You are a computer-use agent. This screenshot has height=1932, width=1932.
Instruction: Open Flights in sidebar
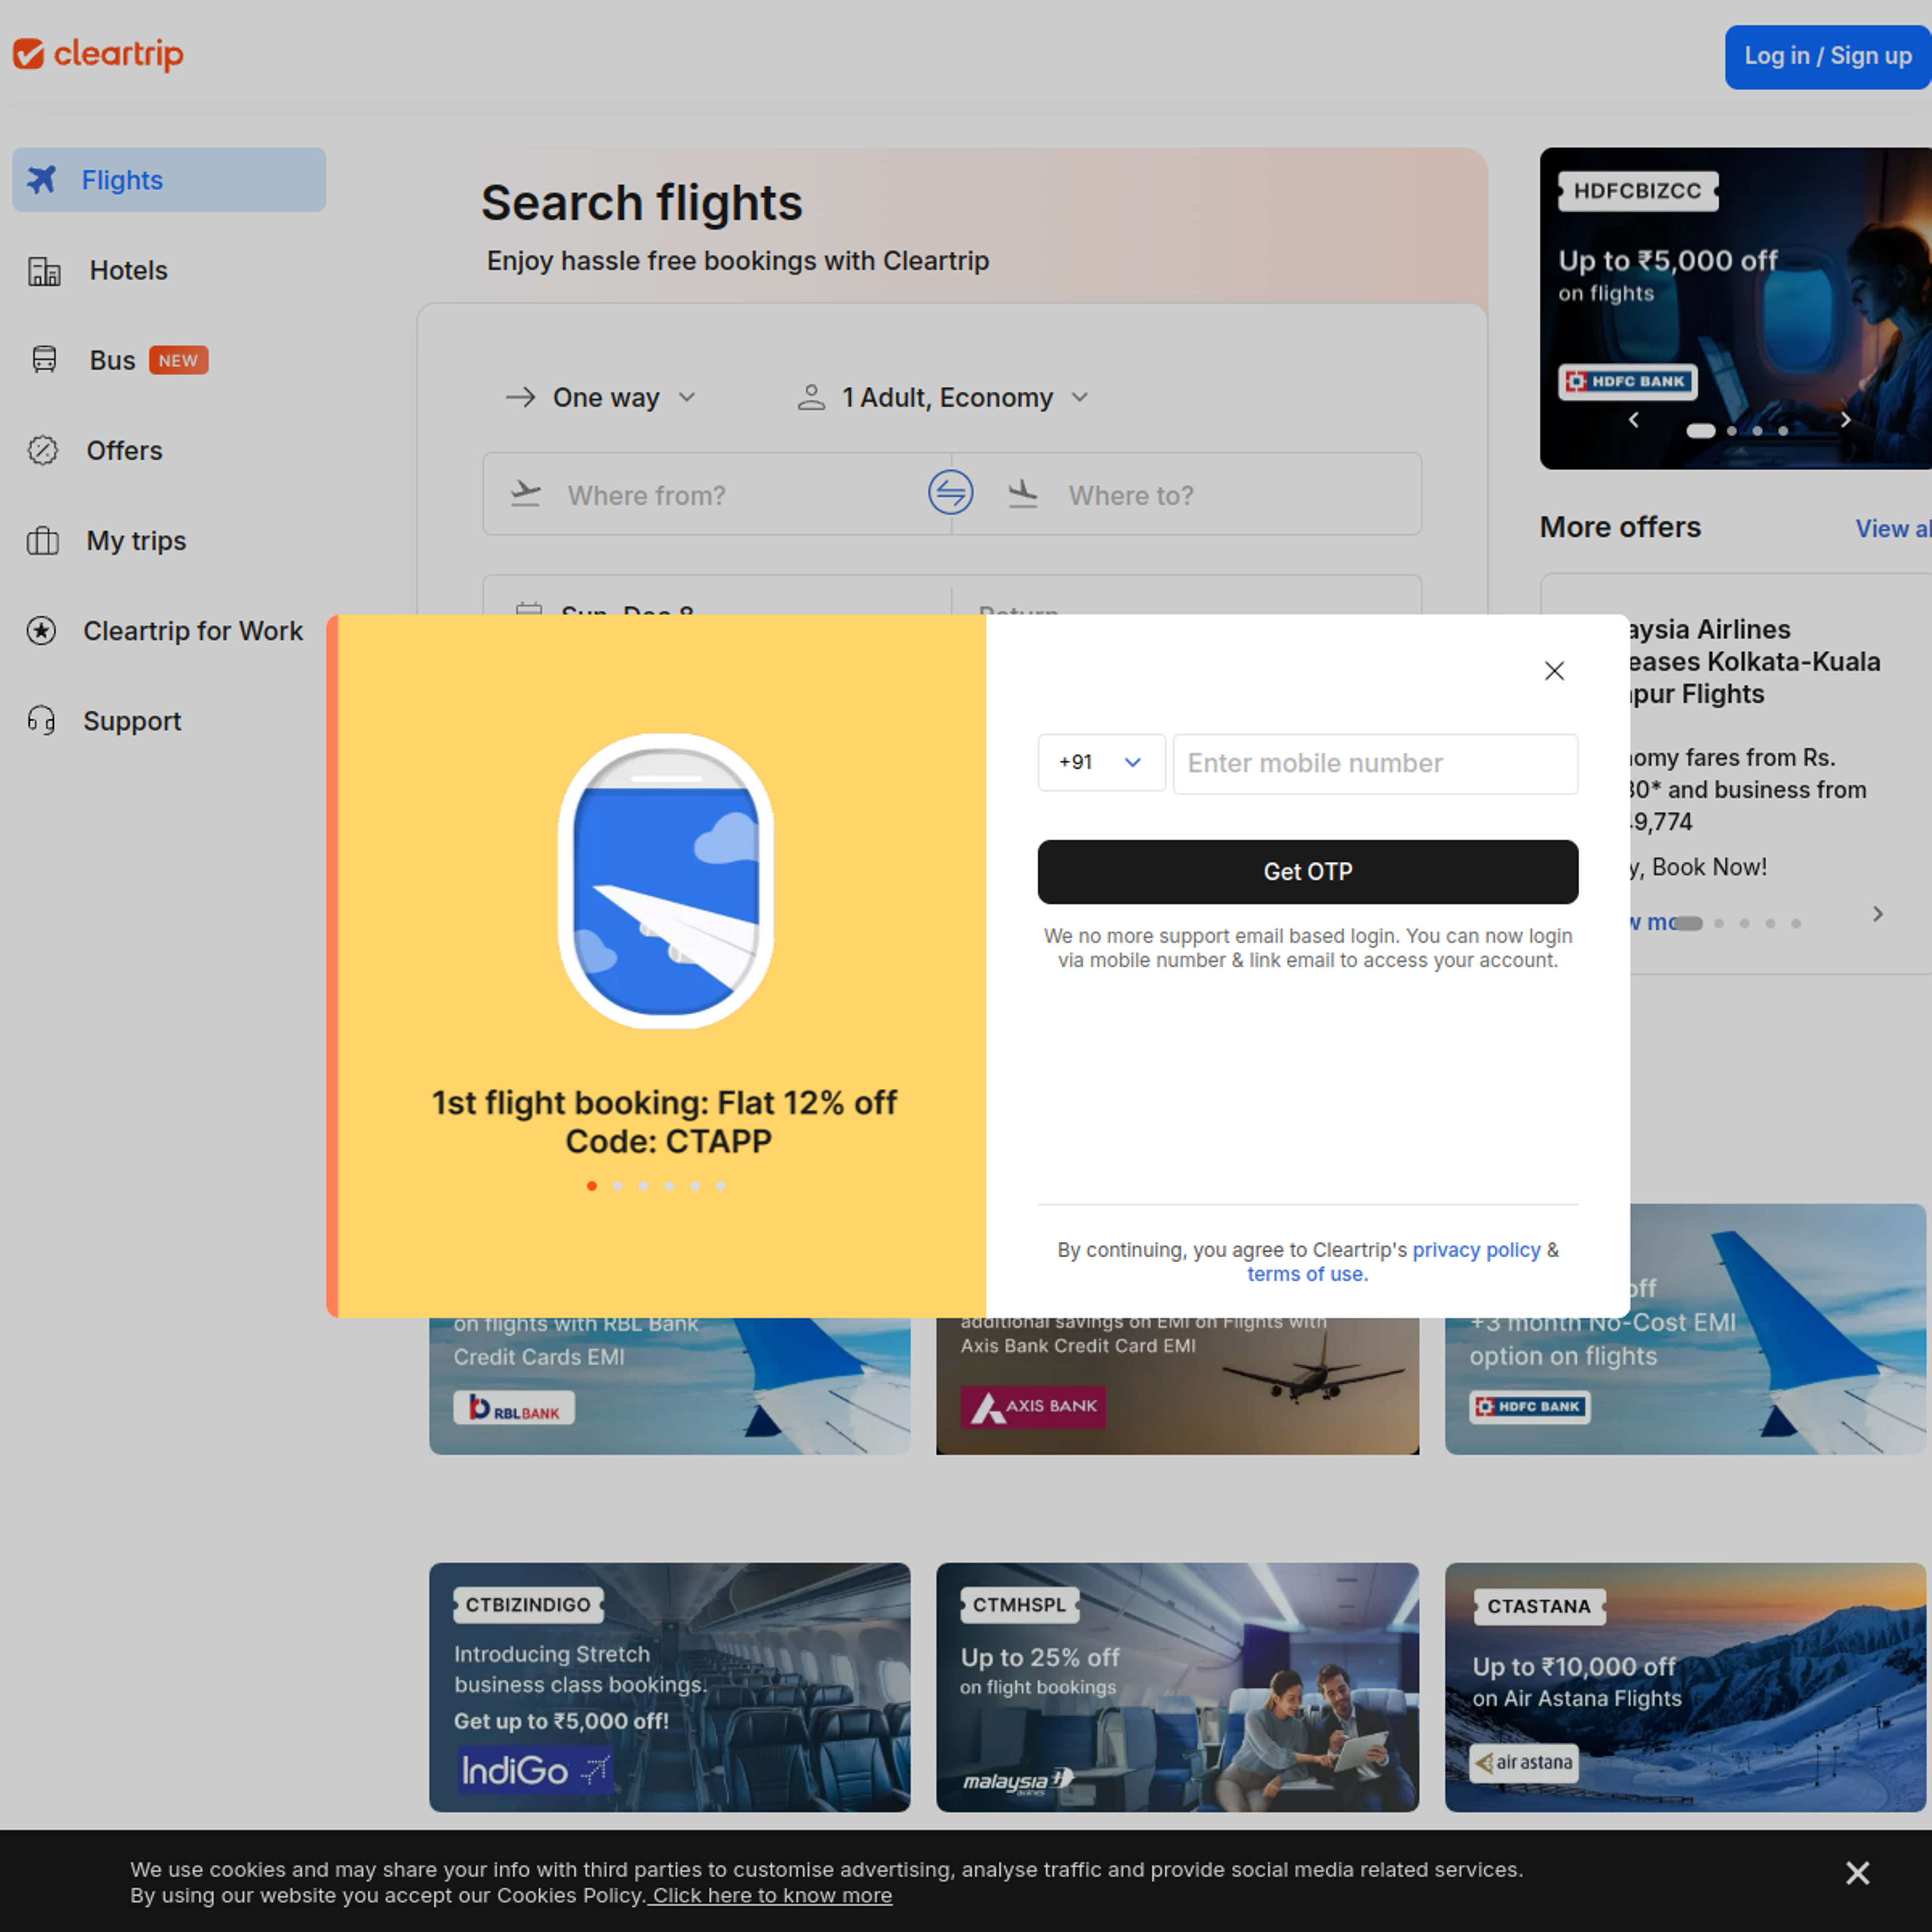pyautogui.click(x=169, y=180)
